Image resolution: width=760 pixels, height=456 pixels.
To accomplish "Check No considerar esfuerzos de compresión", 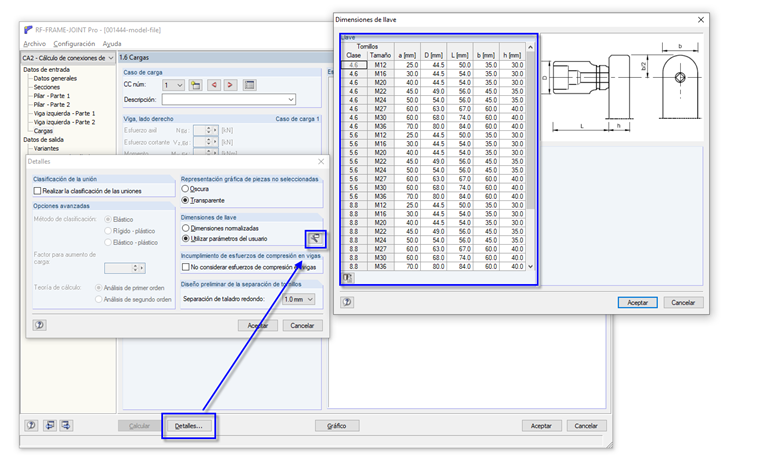I will (185, 267).
